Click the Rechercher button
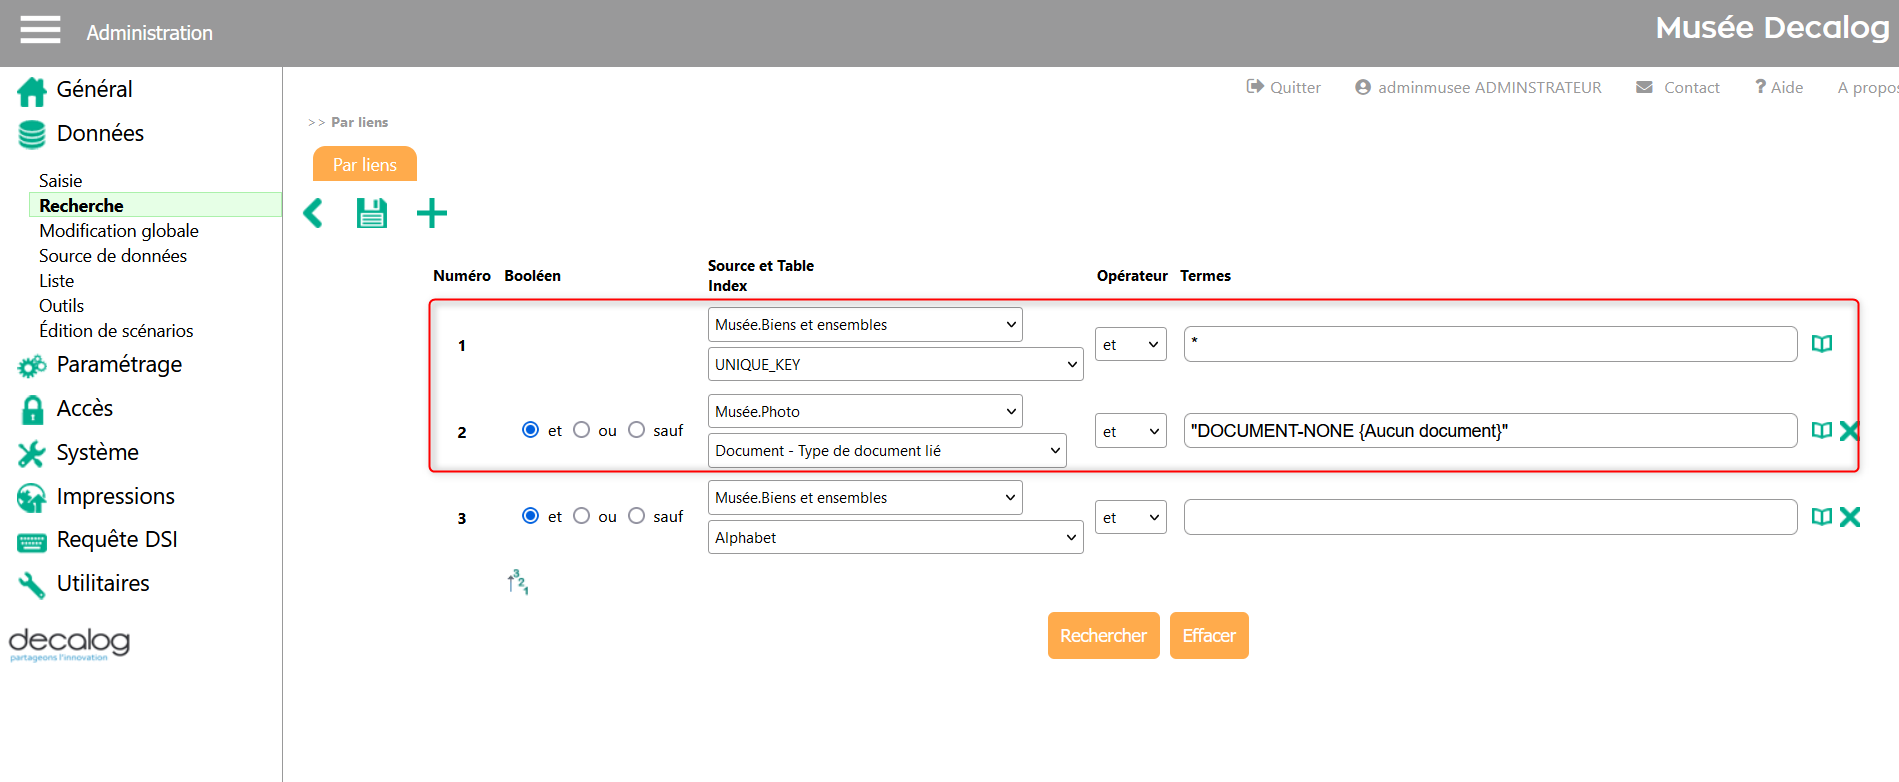This screenshot has width=1899, height=782. (1103, 636)
